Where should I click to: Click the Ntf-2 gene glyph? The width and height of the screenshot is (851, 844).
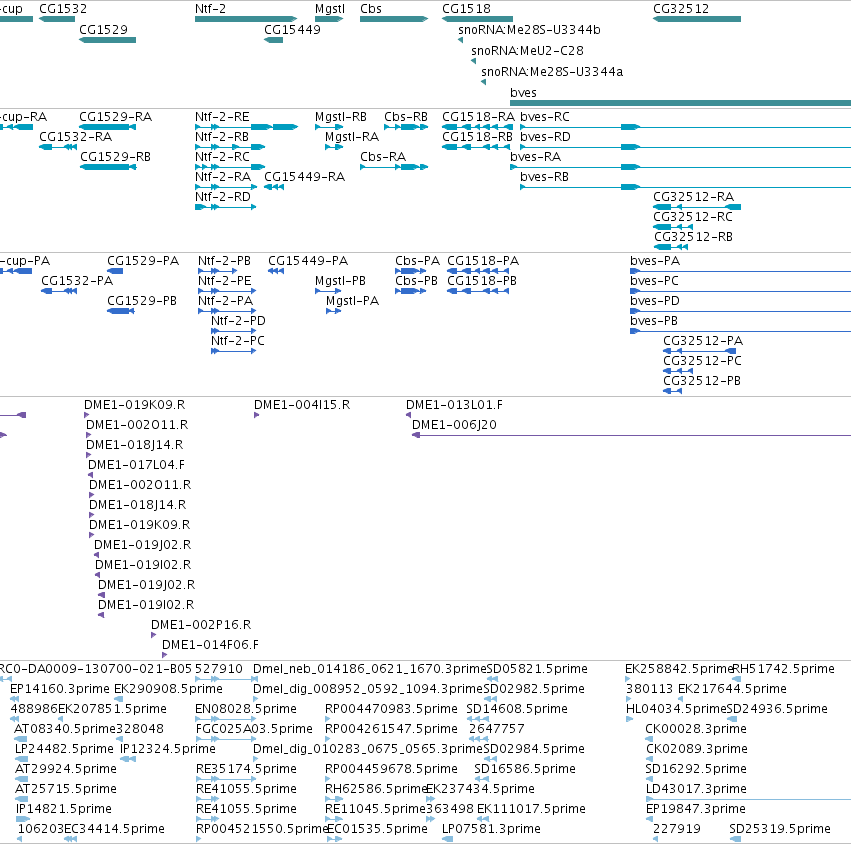click(x=246, y=19)
